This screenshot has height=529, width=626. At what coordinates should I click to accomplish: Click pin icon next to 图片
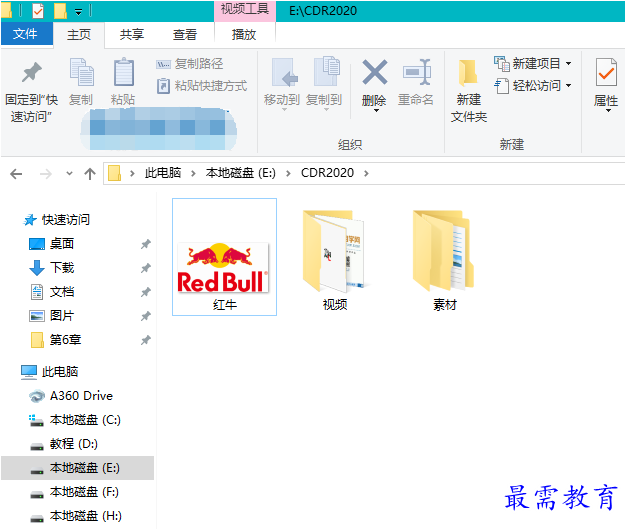pyautogui.click(x=146, y=316)
